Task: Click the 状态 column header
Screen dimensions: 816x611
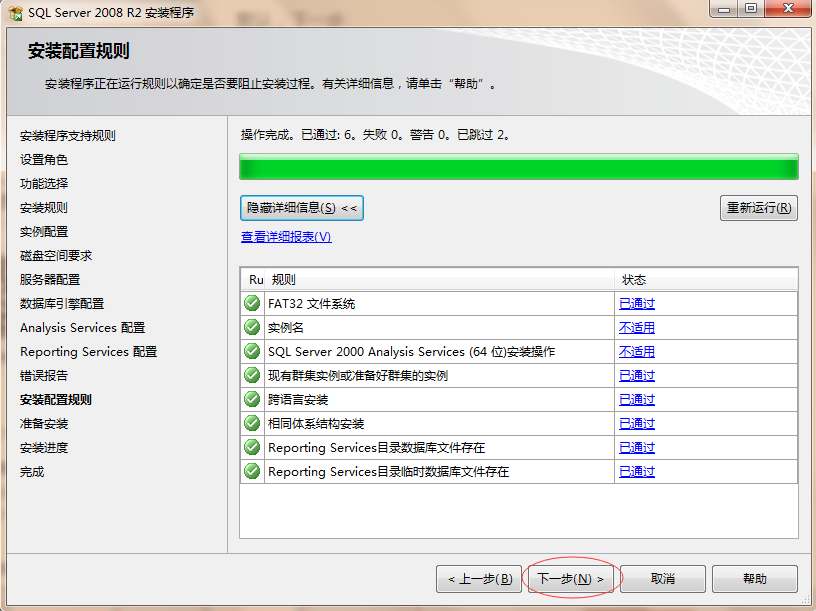Action: [706, 280]
